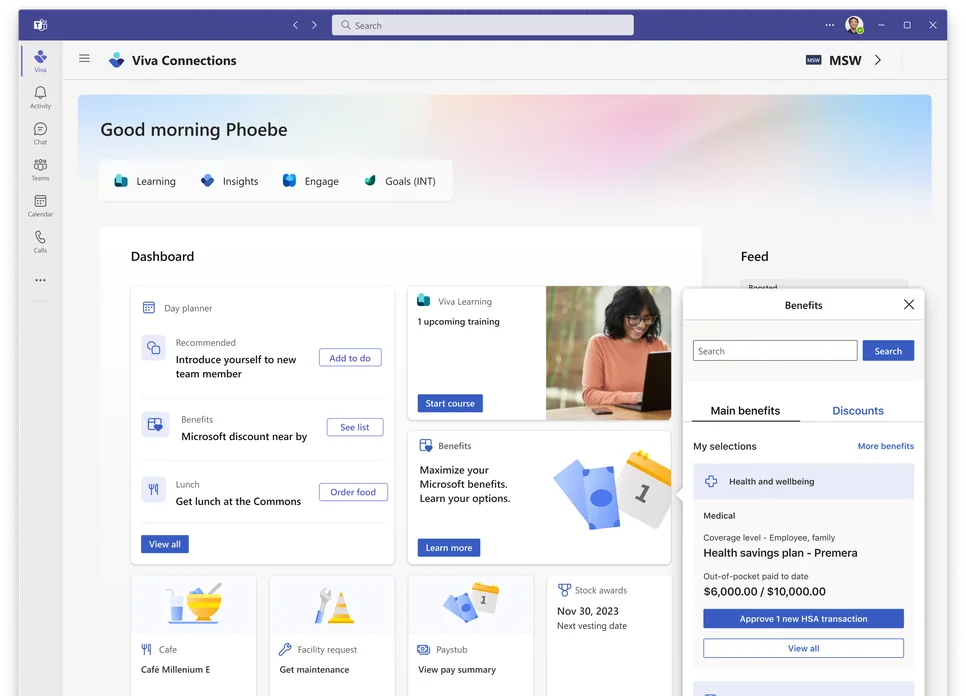Click the See list button
966x696 pixels.
(355, 427)
